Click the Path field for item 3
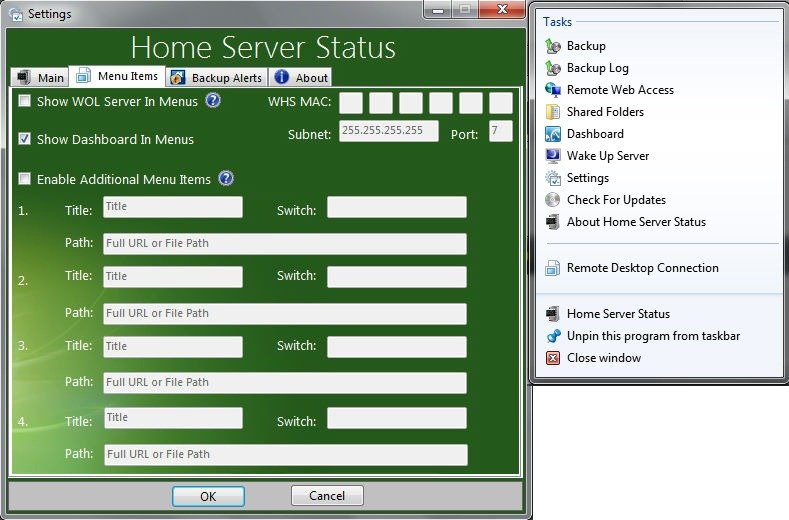This screenshot has width=789, height=520. pyautogui.click(x=285, y=383)
